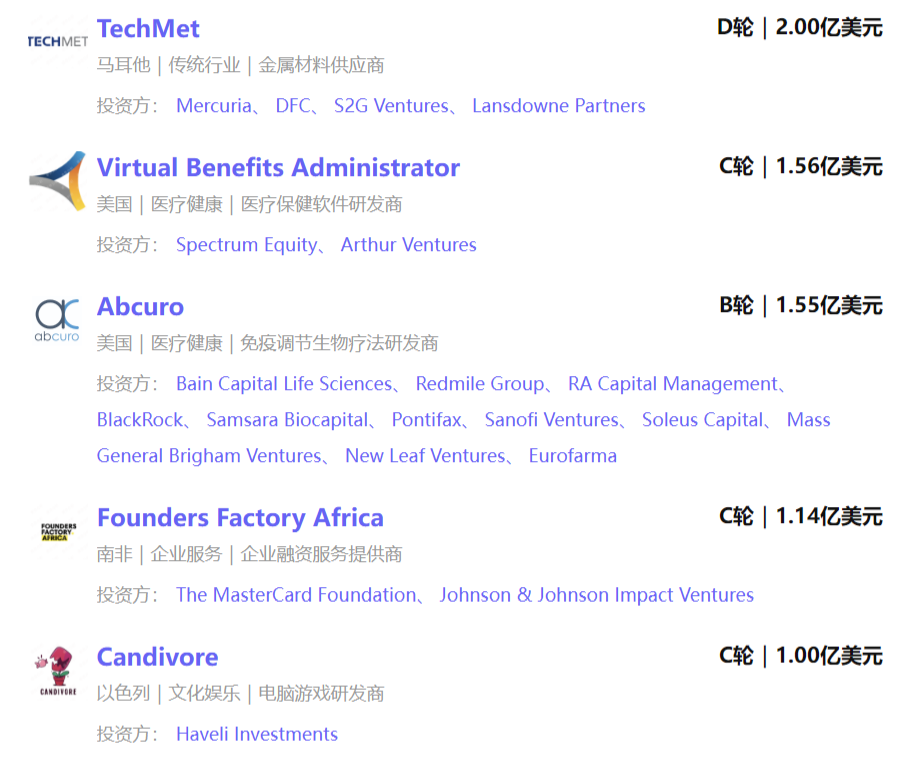Open the Abcuro company title link
Screen dimensions: 909x769
tap(140, 307)
